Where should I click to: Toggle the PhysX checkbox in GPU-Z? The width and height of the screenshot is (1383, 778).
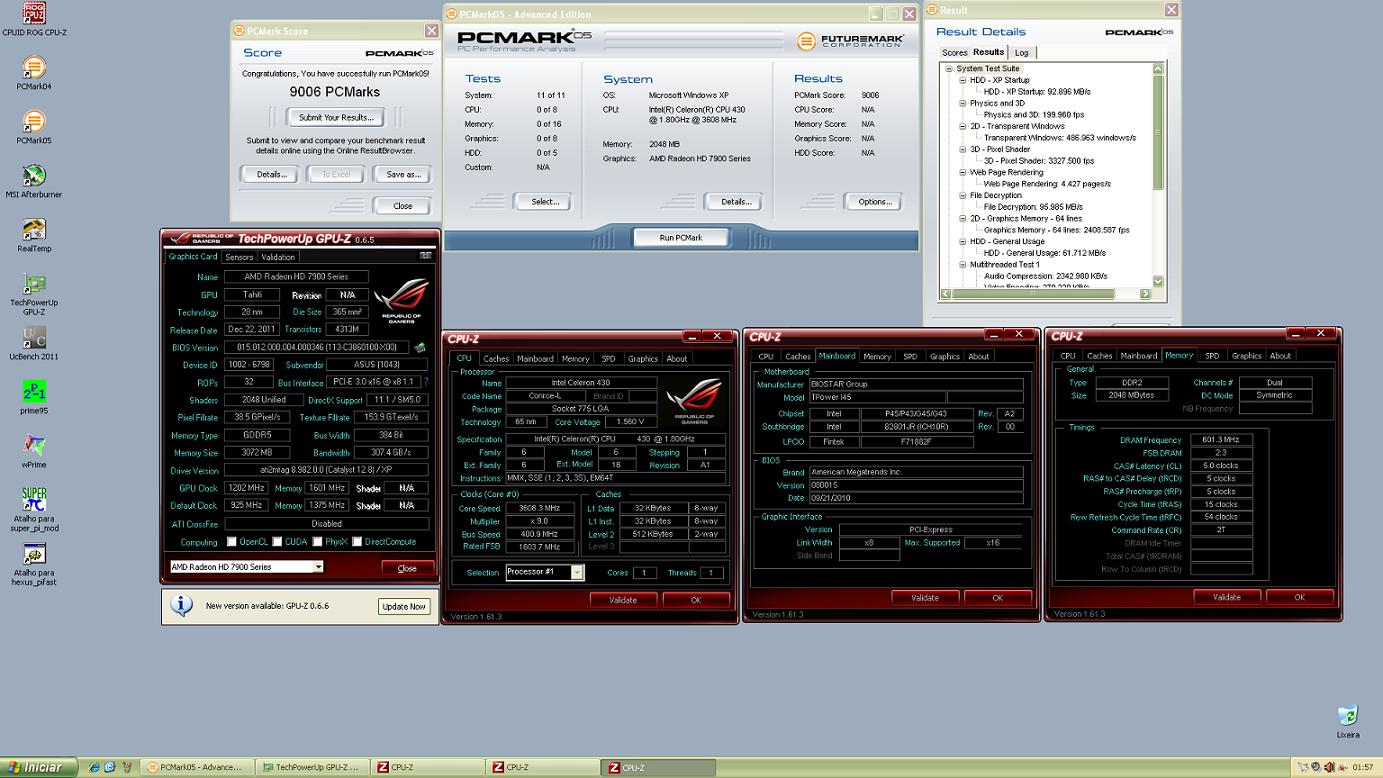(x=316, y=542)
